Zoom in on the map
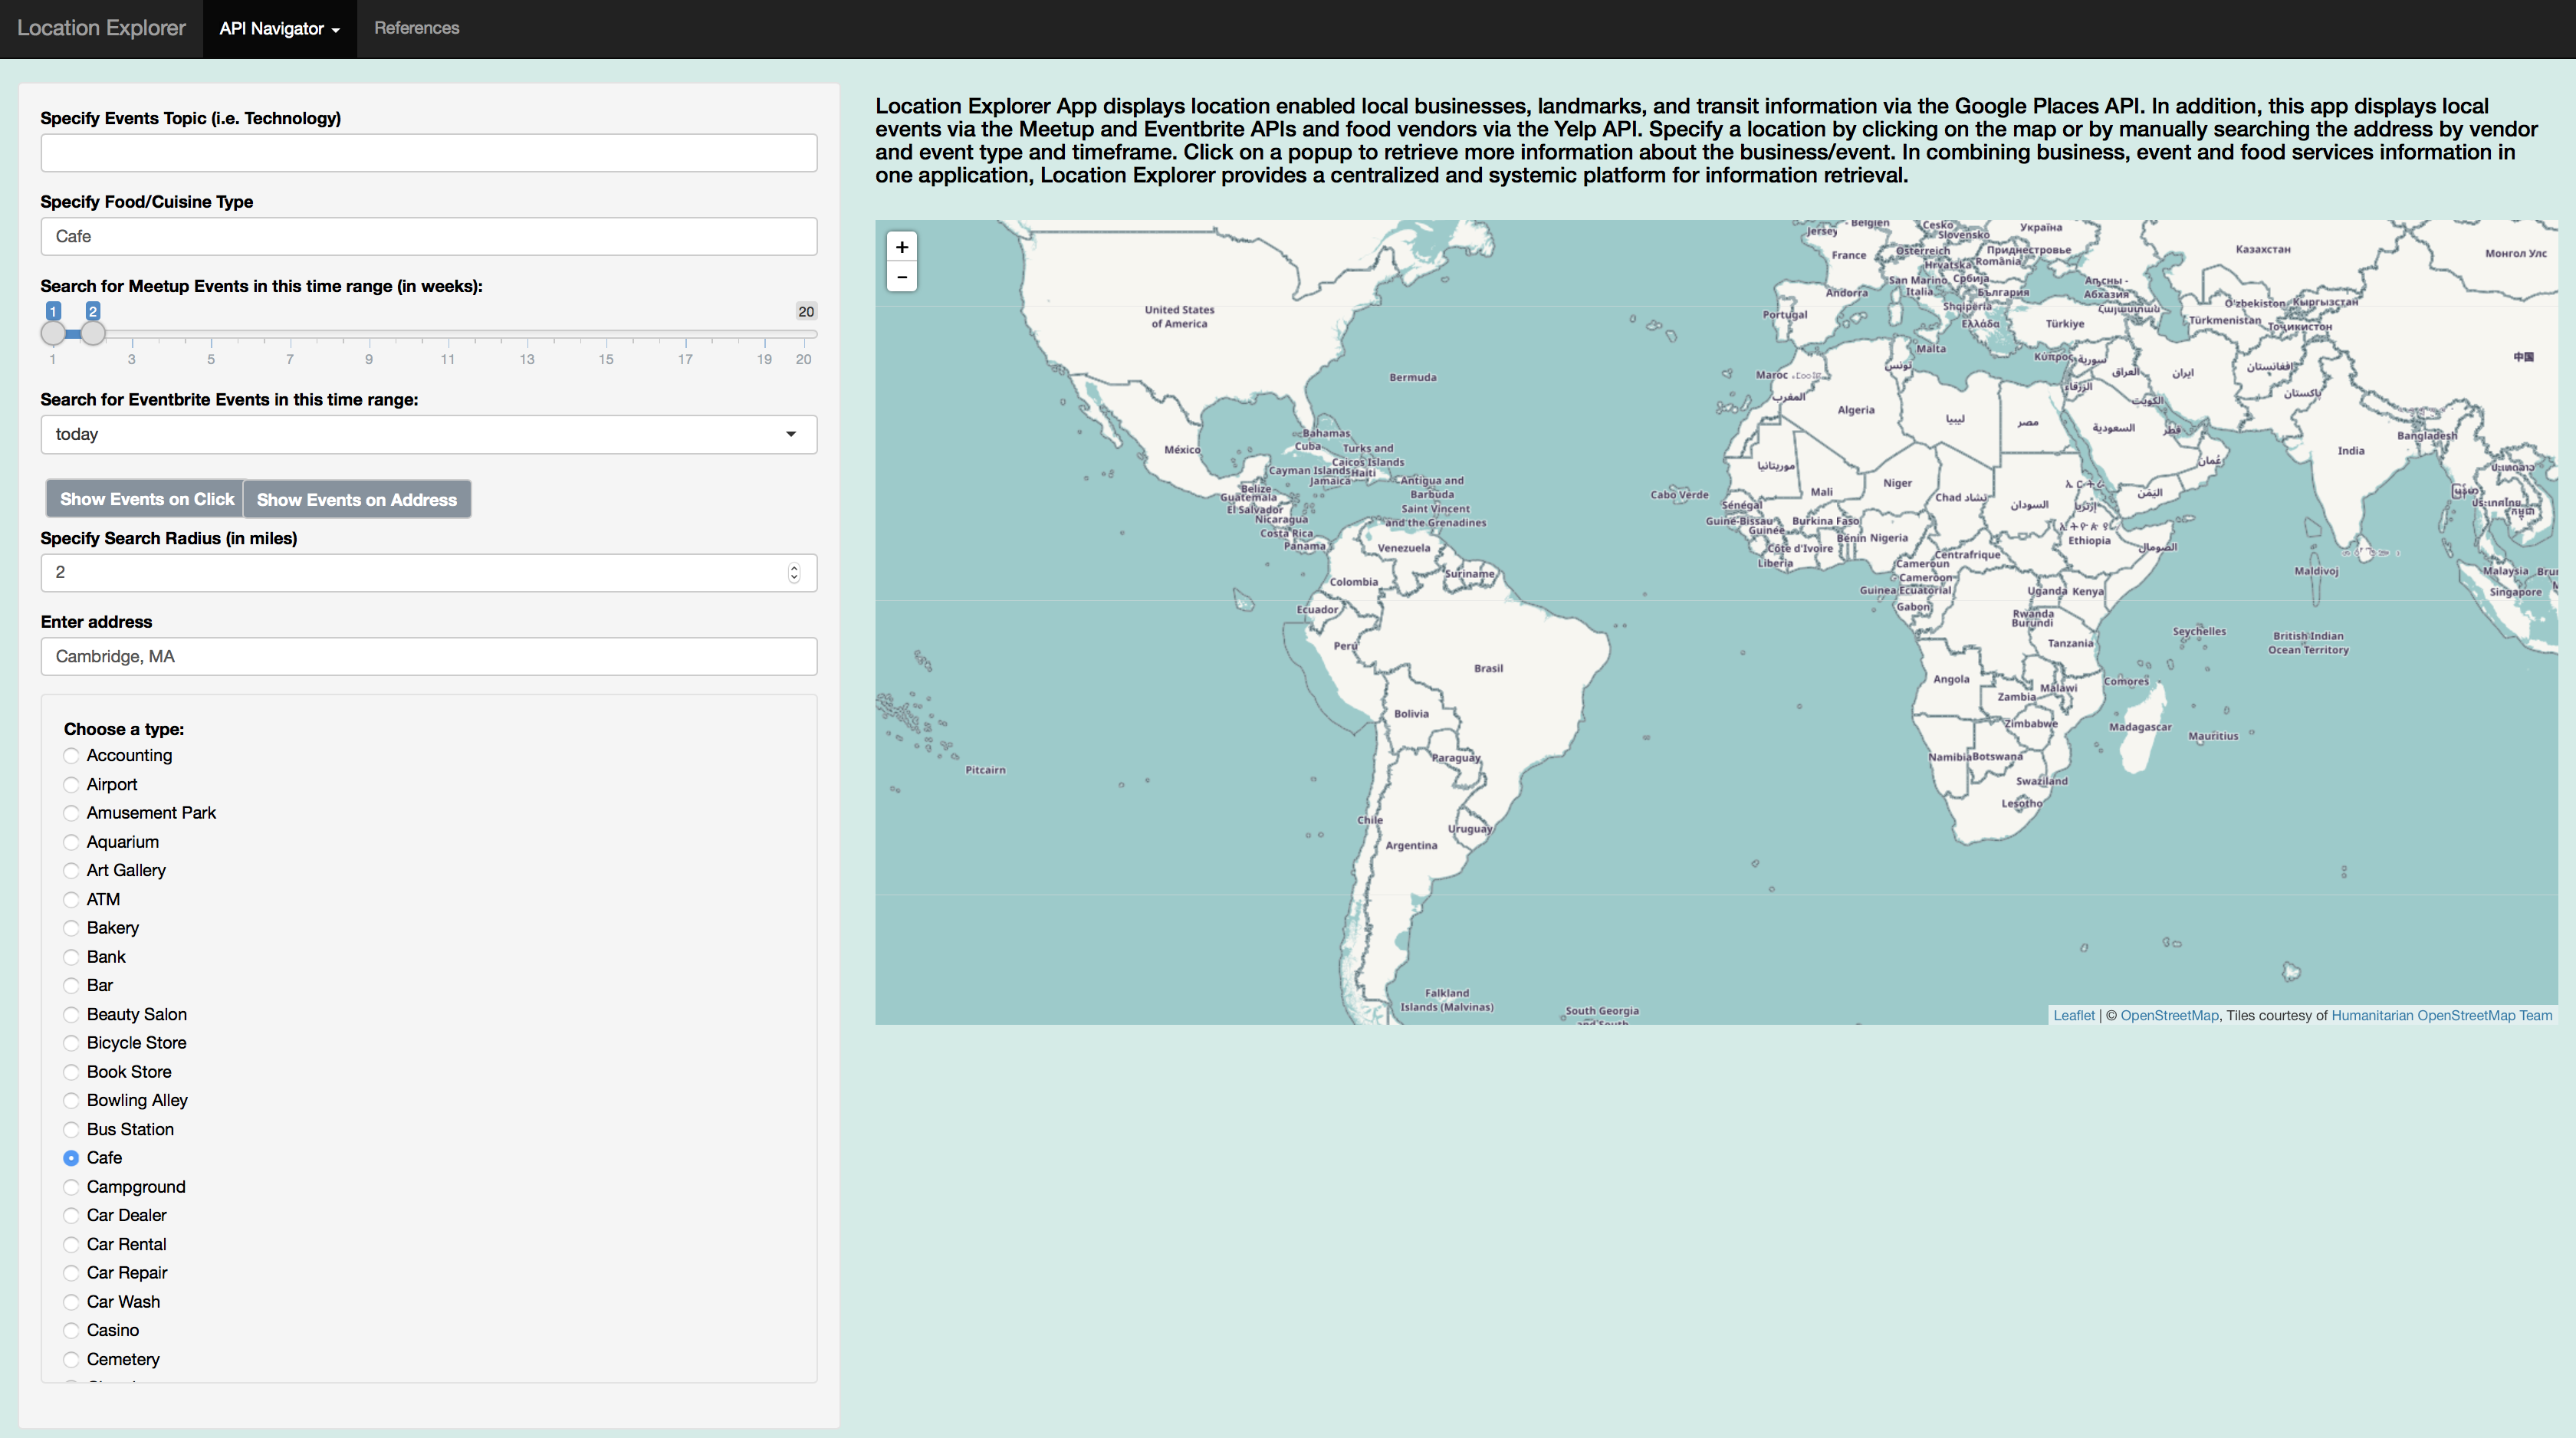This screenshot has width=2576, height=1438. (902, 247)
